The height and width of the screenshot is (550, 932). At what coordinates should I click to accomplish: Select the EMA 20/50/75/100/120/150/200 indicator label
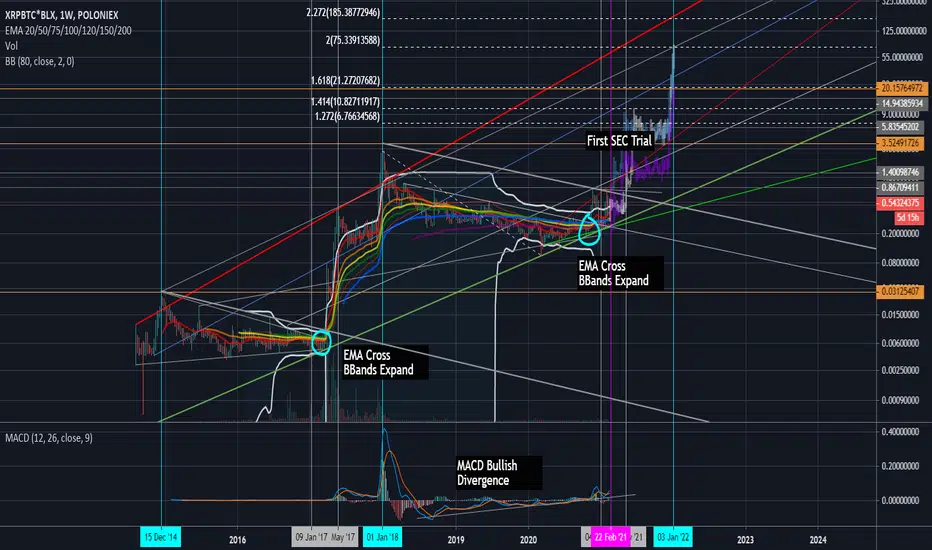(68, 30)
